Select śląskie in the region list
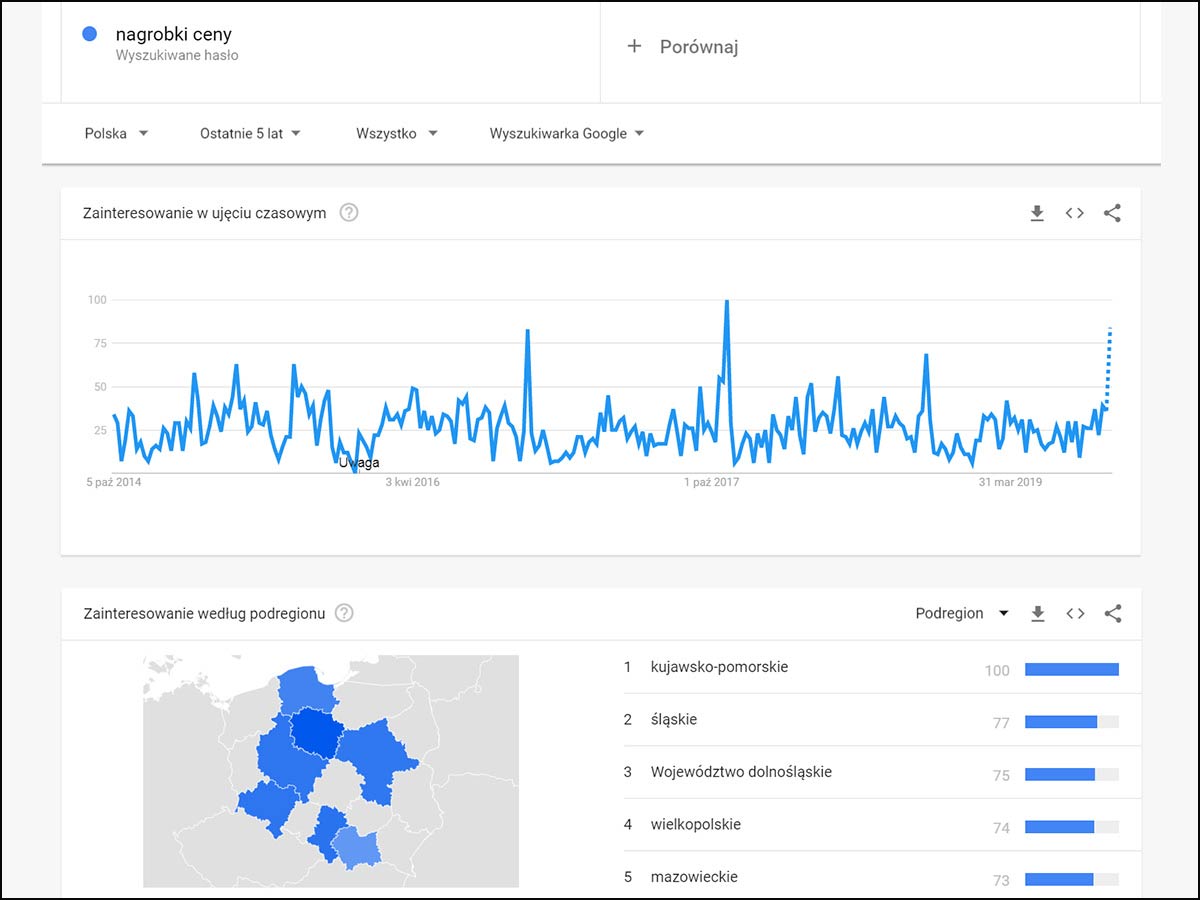Viewport: 1200px width, 900px height. pos(674,719)
